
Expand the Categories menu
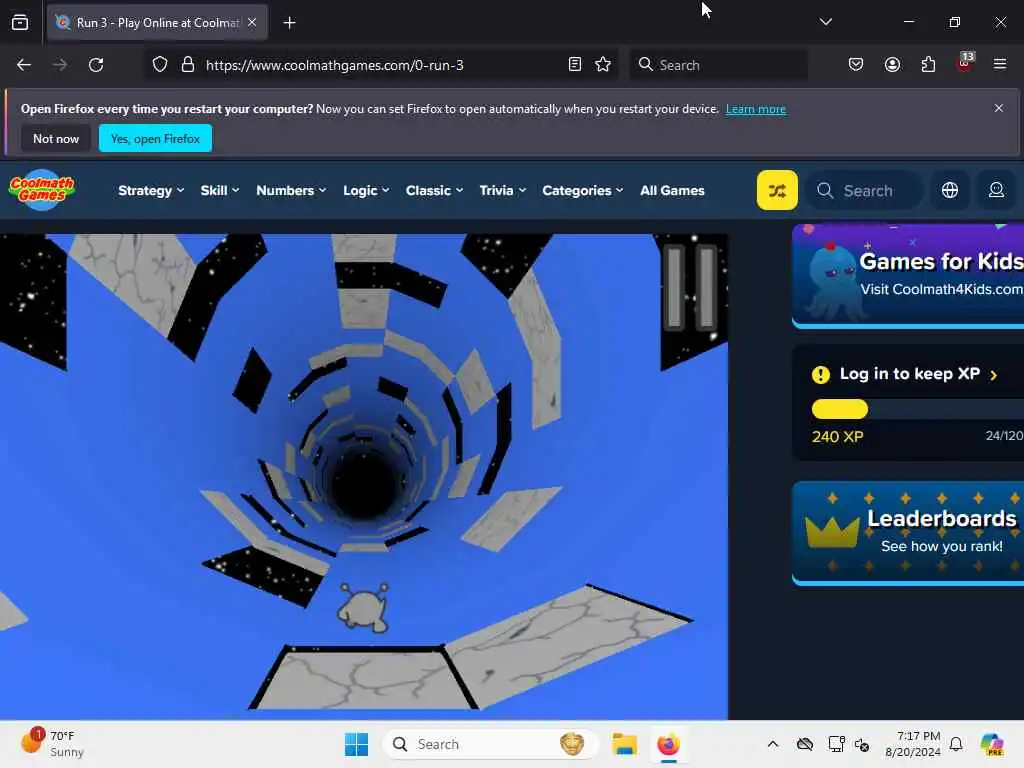pyautogui.click(x=583, y=190)
